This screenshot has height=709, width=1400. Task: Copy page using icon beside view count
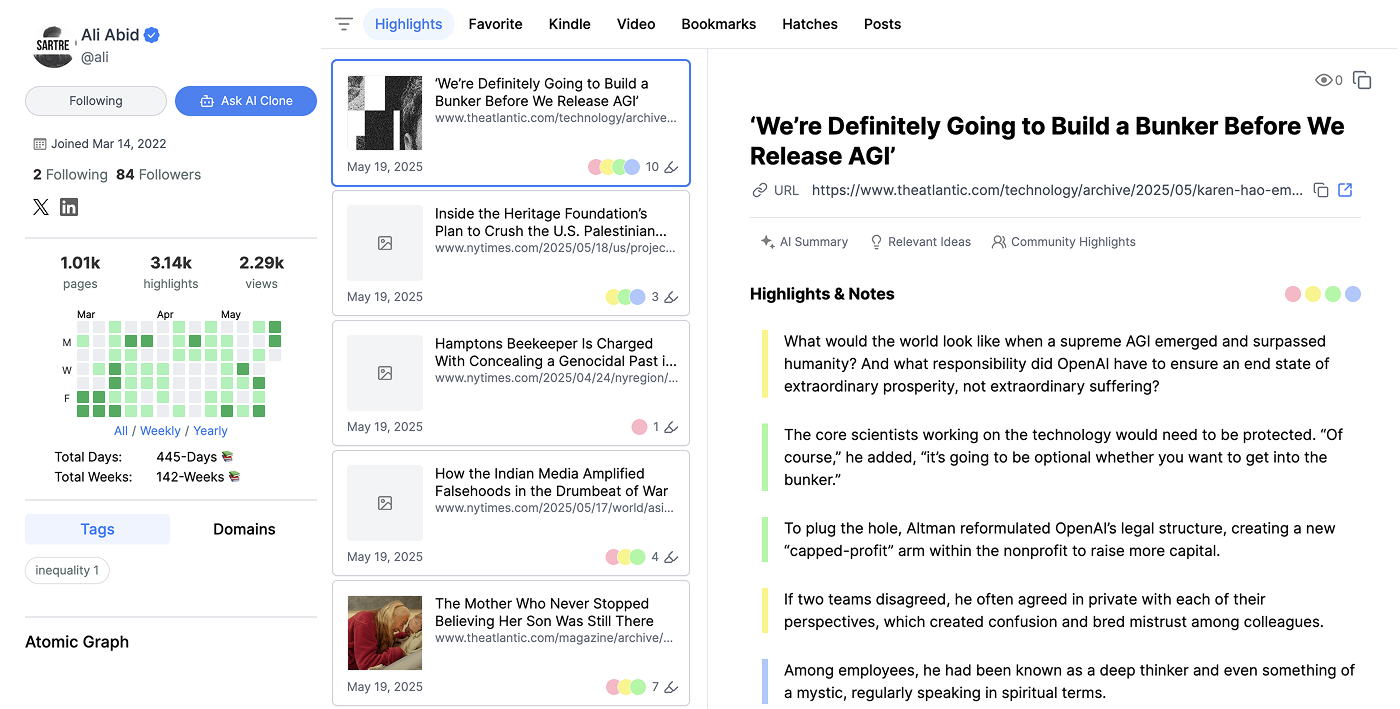pos(1362,80)
